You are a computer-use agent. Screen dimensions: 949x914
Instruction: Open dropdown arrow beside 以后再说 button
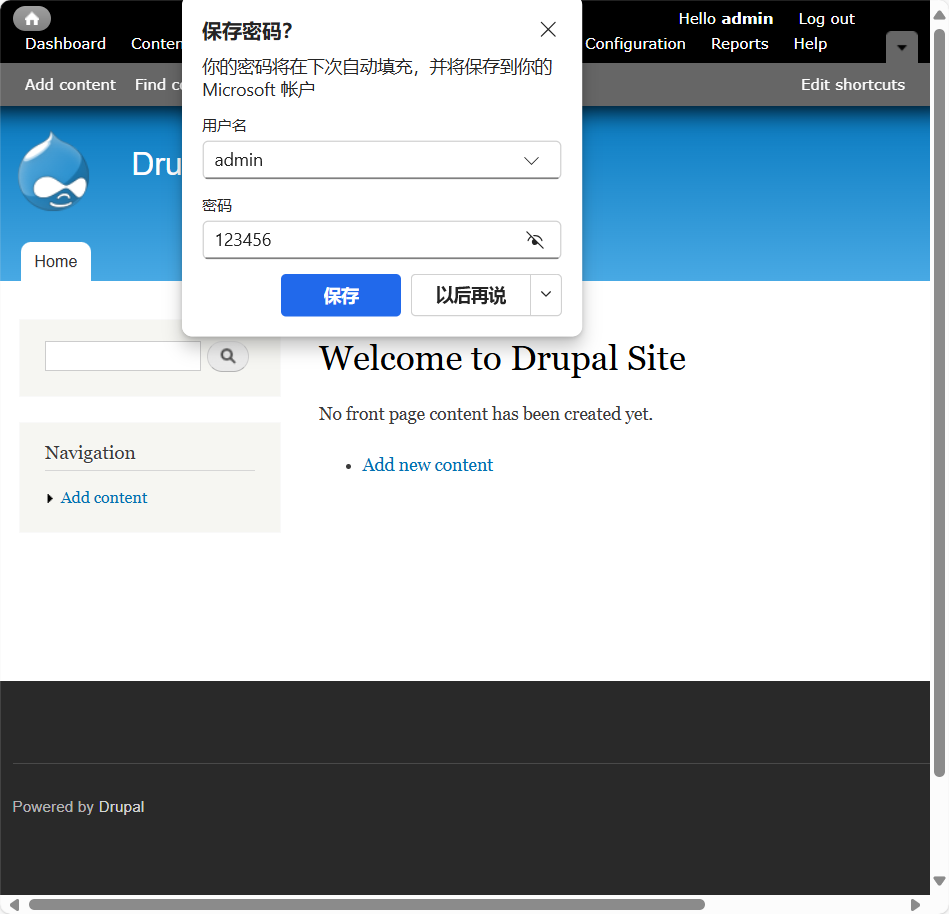[x=546, y=295]
